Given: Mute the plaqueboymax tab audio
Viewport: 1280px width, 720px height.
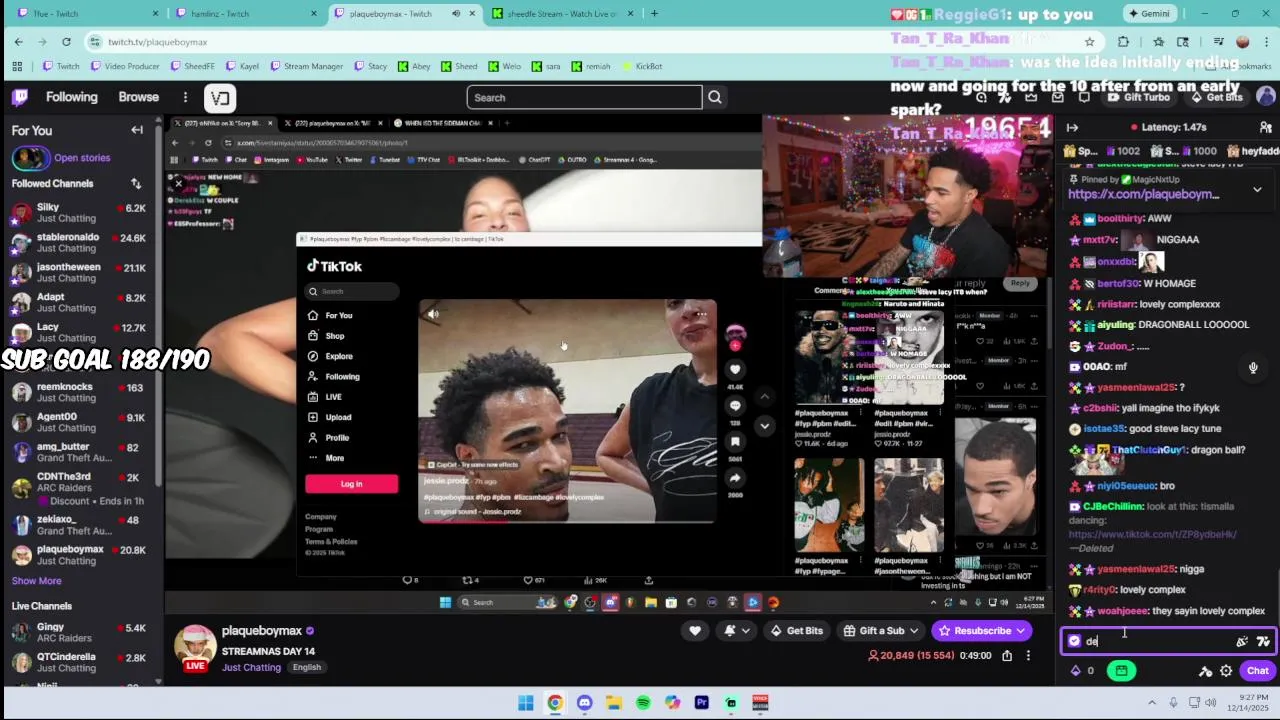Looking at the screenshot, I should pos(456,14).
